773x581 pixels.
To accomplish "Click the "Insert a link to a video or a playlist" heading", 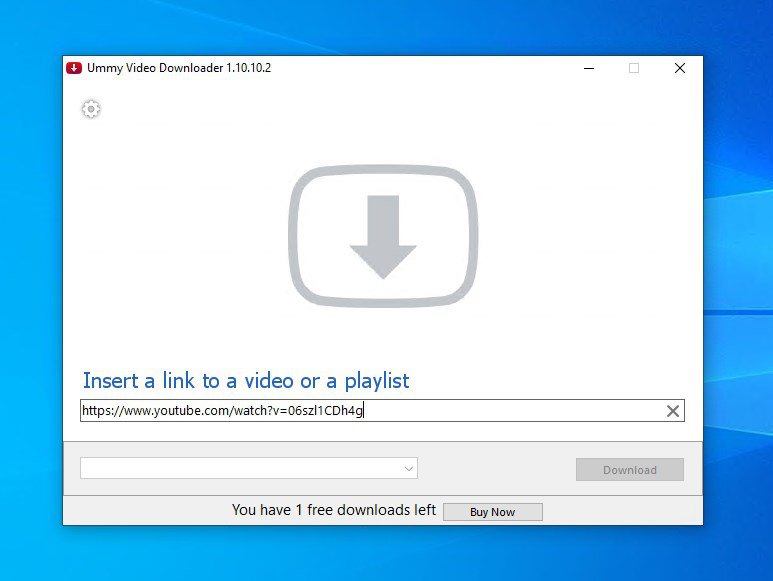I will pos(246,381).
